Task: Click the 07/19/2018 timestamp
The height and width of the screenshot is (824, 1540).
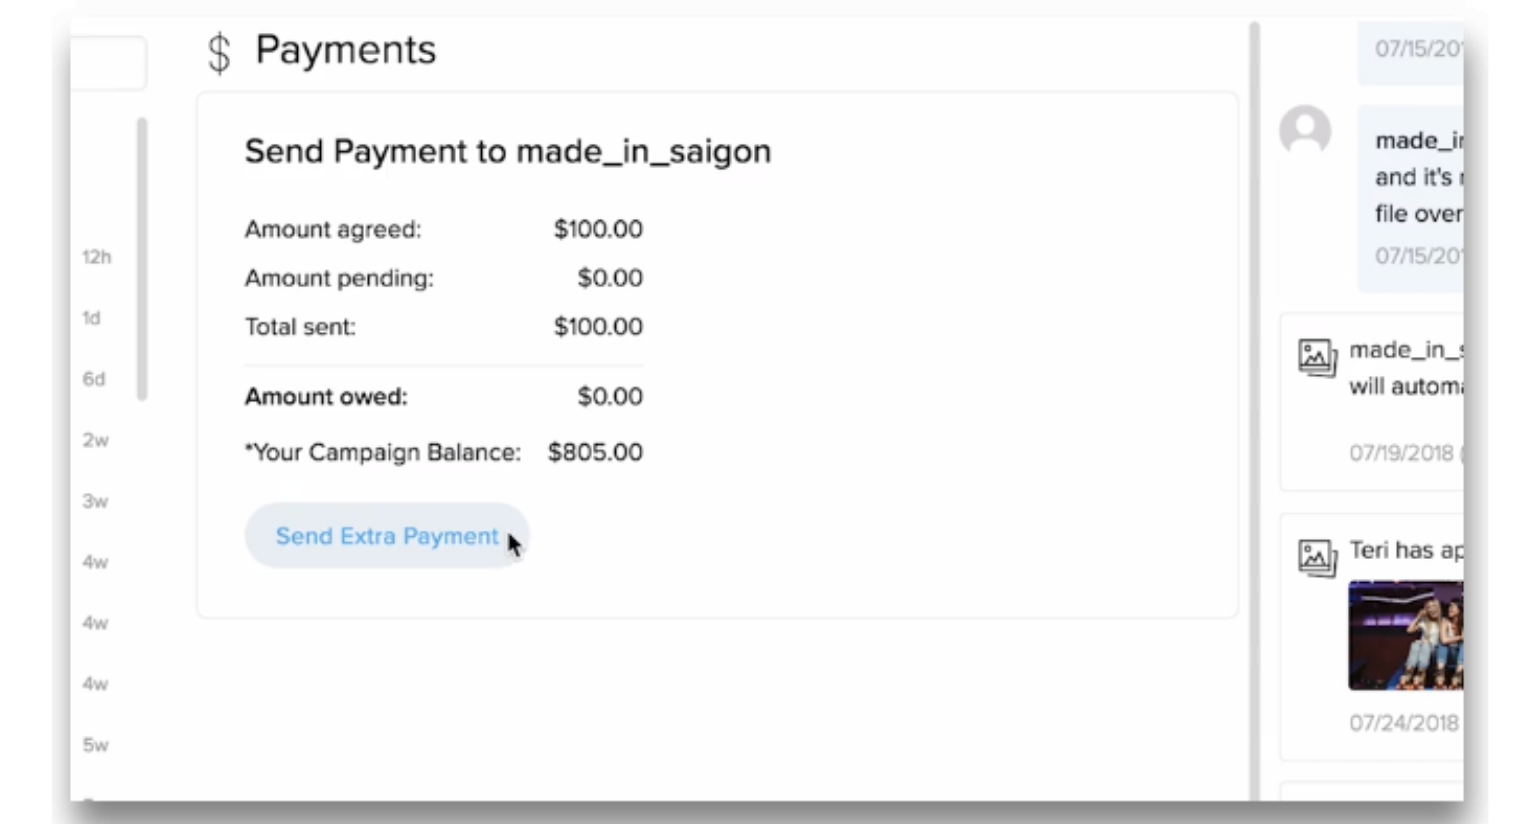Action: pos(1402,453)
